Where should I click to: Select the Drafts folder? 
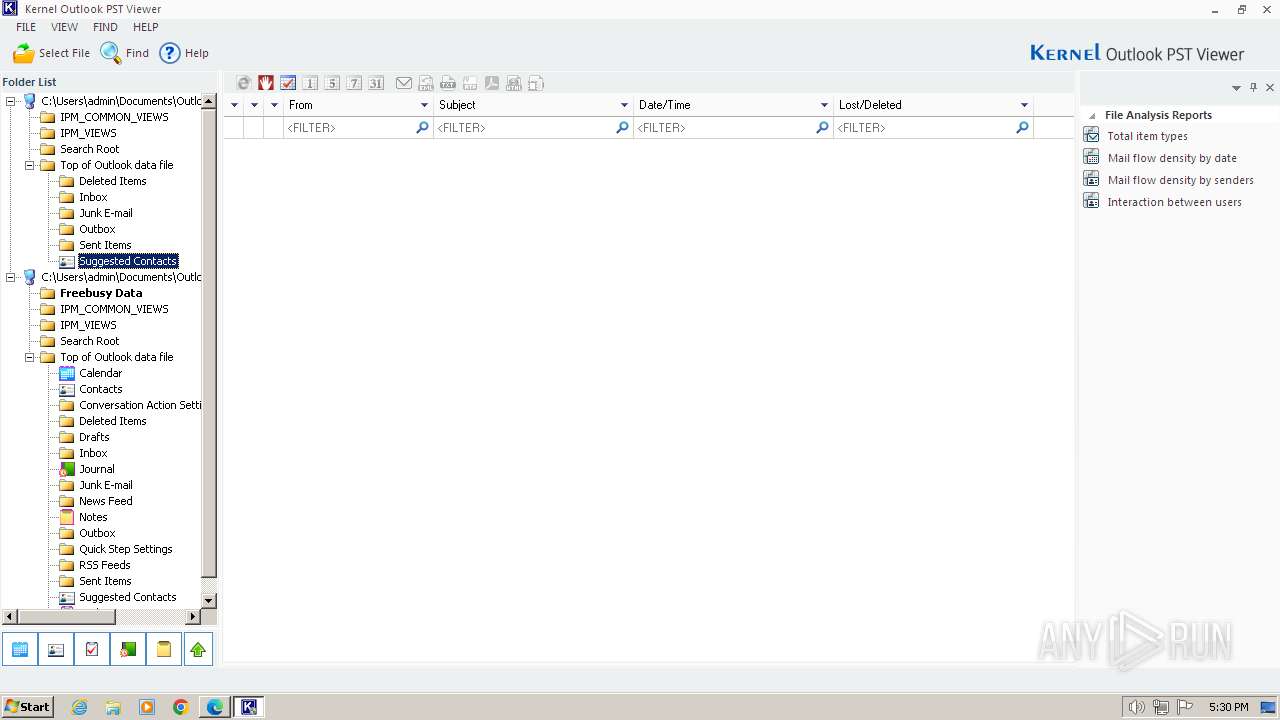coord(94,437)
